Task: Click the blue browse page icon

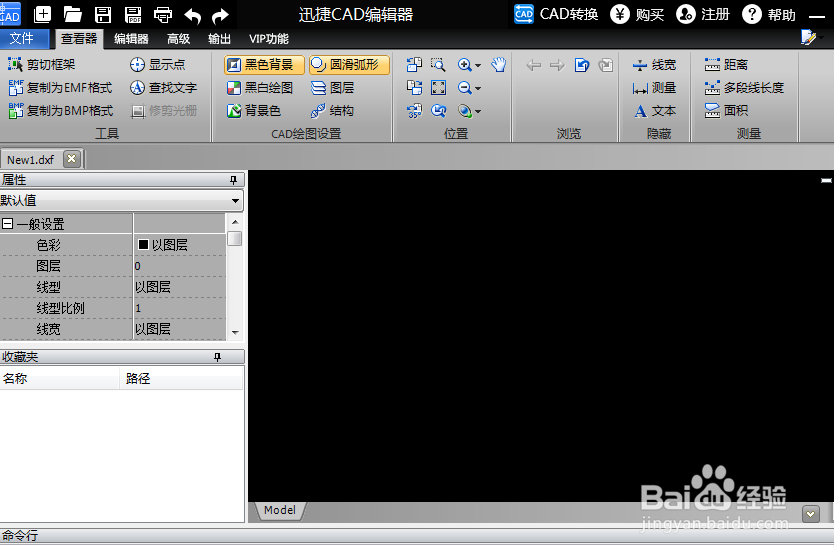Action: [x=582, y=65]
